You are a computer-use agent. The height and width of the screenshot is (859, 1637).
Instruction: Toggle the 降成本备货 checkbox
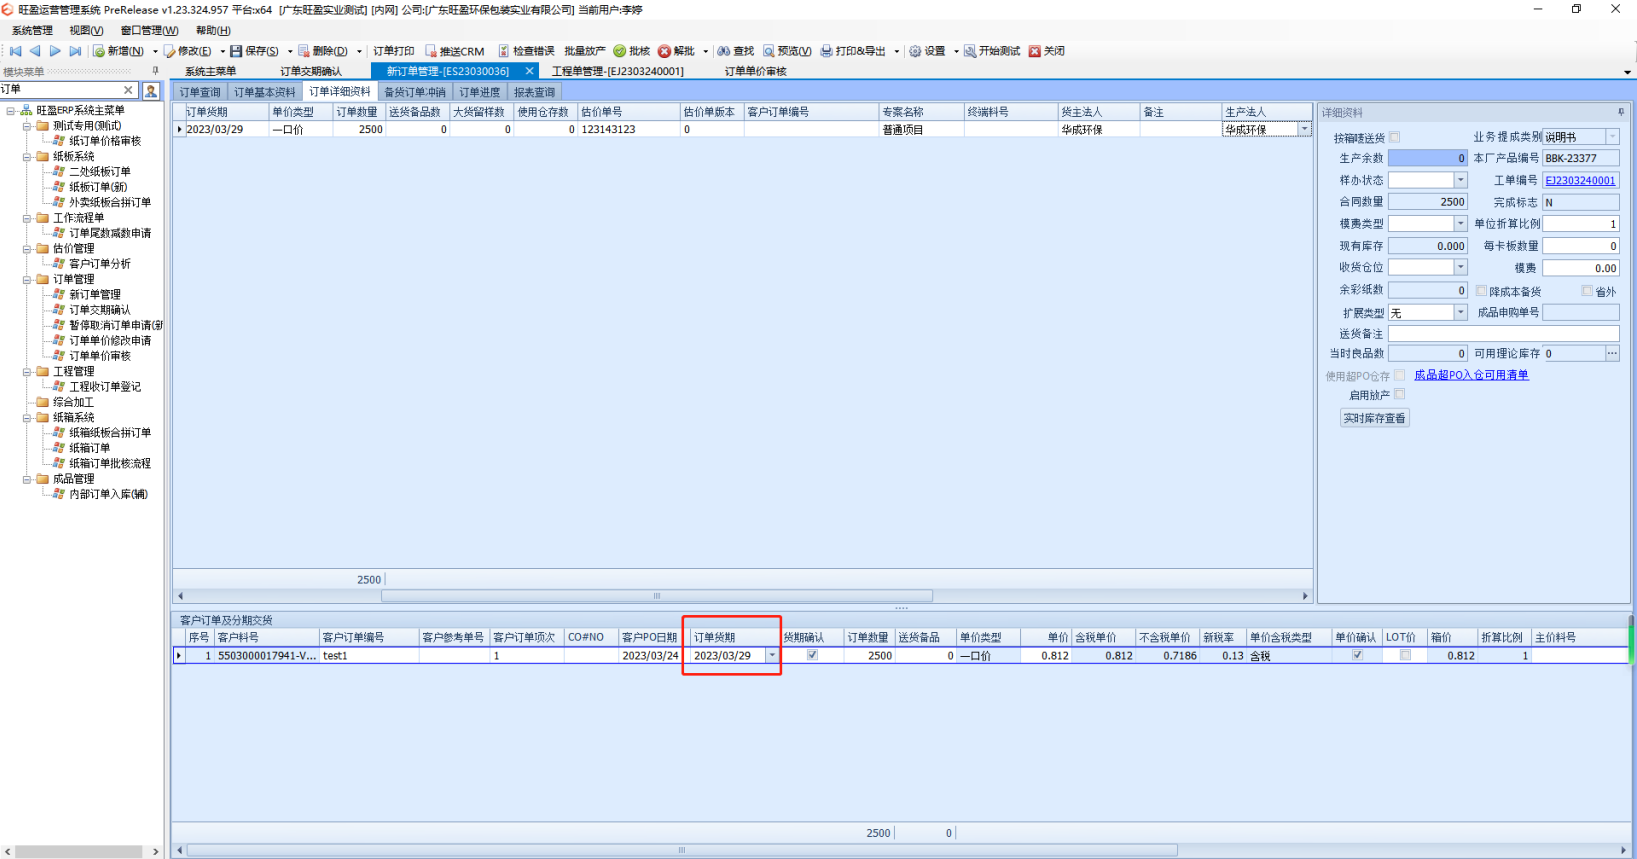click(x=1481, y=291)
